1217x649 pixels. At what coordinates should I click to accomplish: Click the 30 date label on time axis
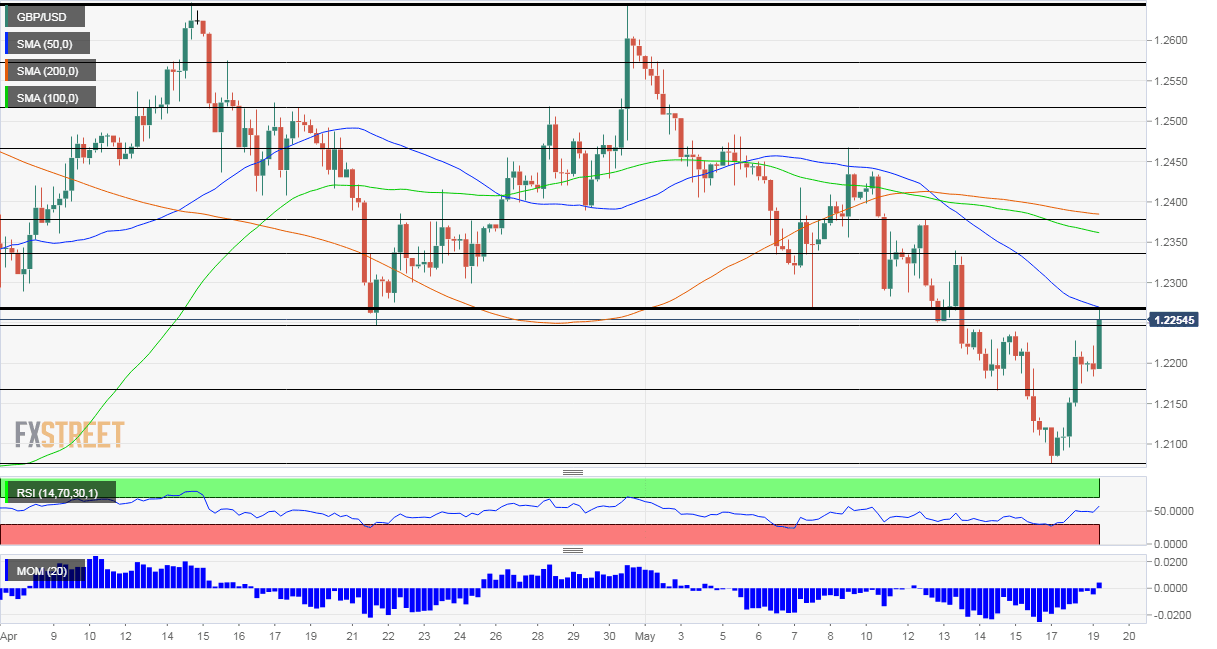(x=609, y=636)
